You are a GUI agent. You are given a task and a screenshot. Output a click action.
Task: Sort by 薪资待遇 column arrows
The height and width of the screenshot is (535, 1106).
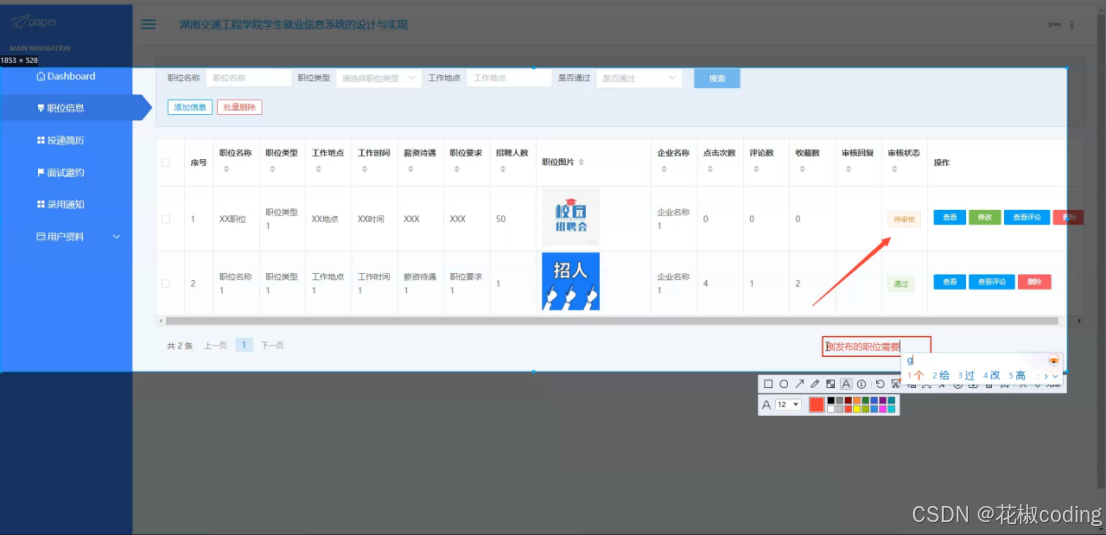pos(410,169)
